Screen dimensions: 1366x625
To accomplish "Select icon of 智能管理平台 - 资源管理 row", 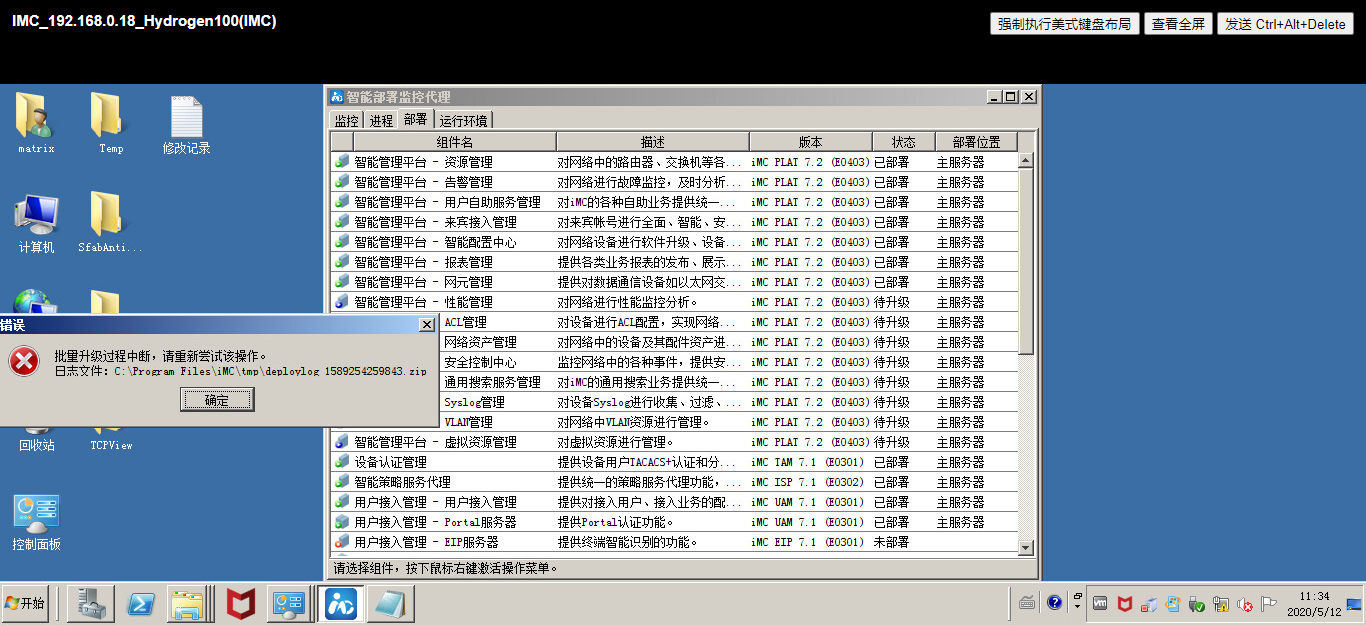I will coord(342,162).
